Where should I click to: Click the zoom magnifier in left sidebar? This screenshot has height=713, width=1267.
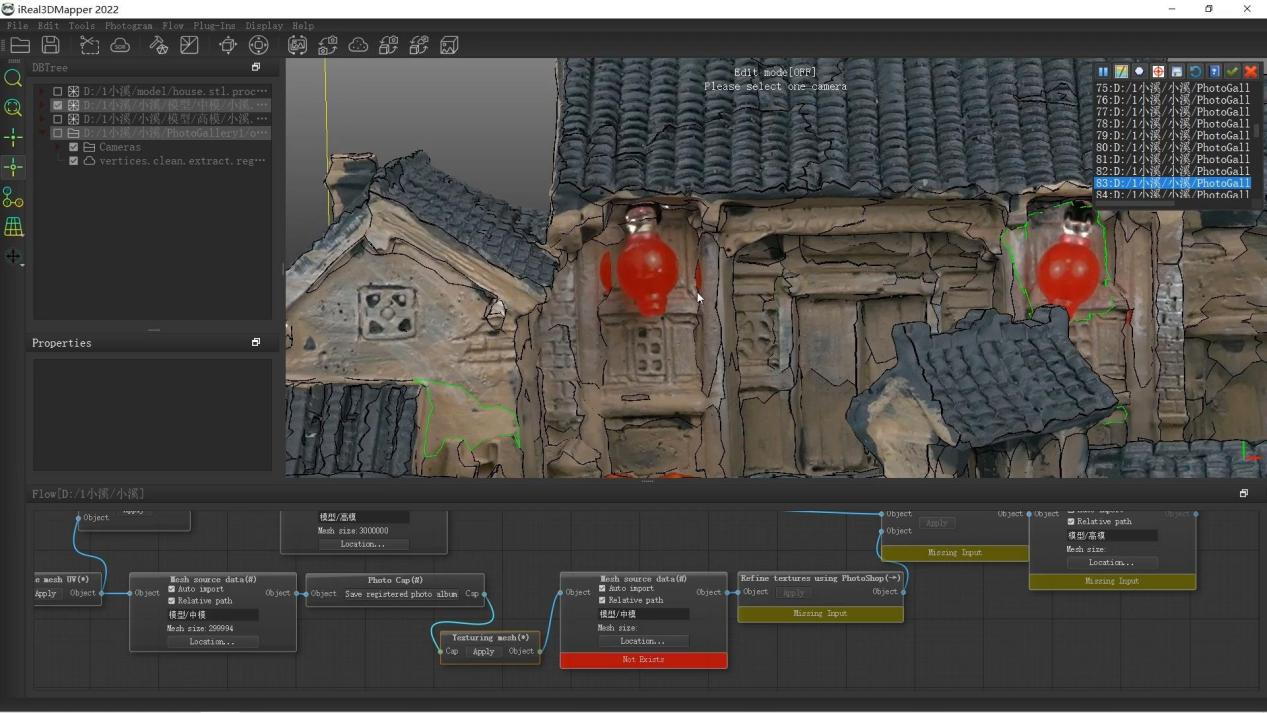click(x=13, y=78)
